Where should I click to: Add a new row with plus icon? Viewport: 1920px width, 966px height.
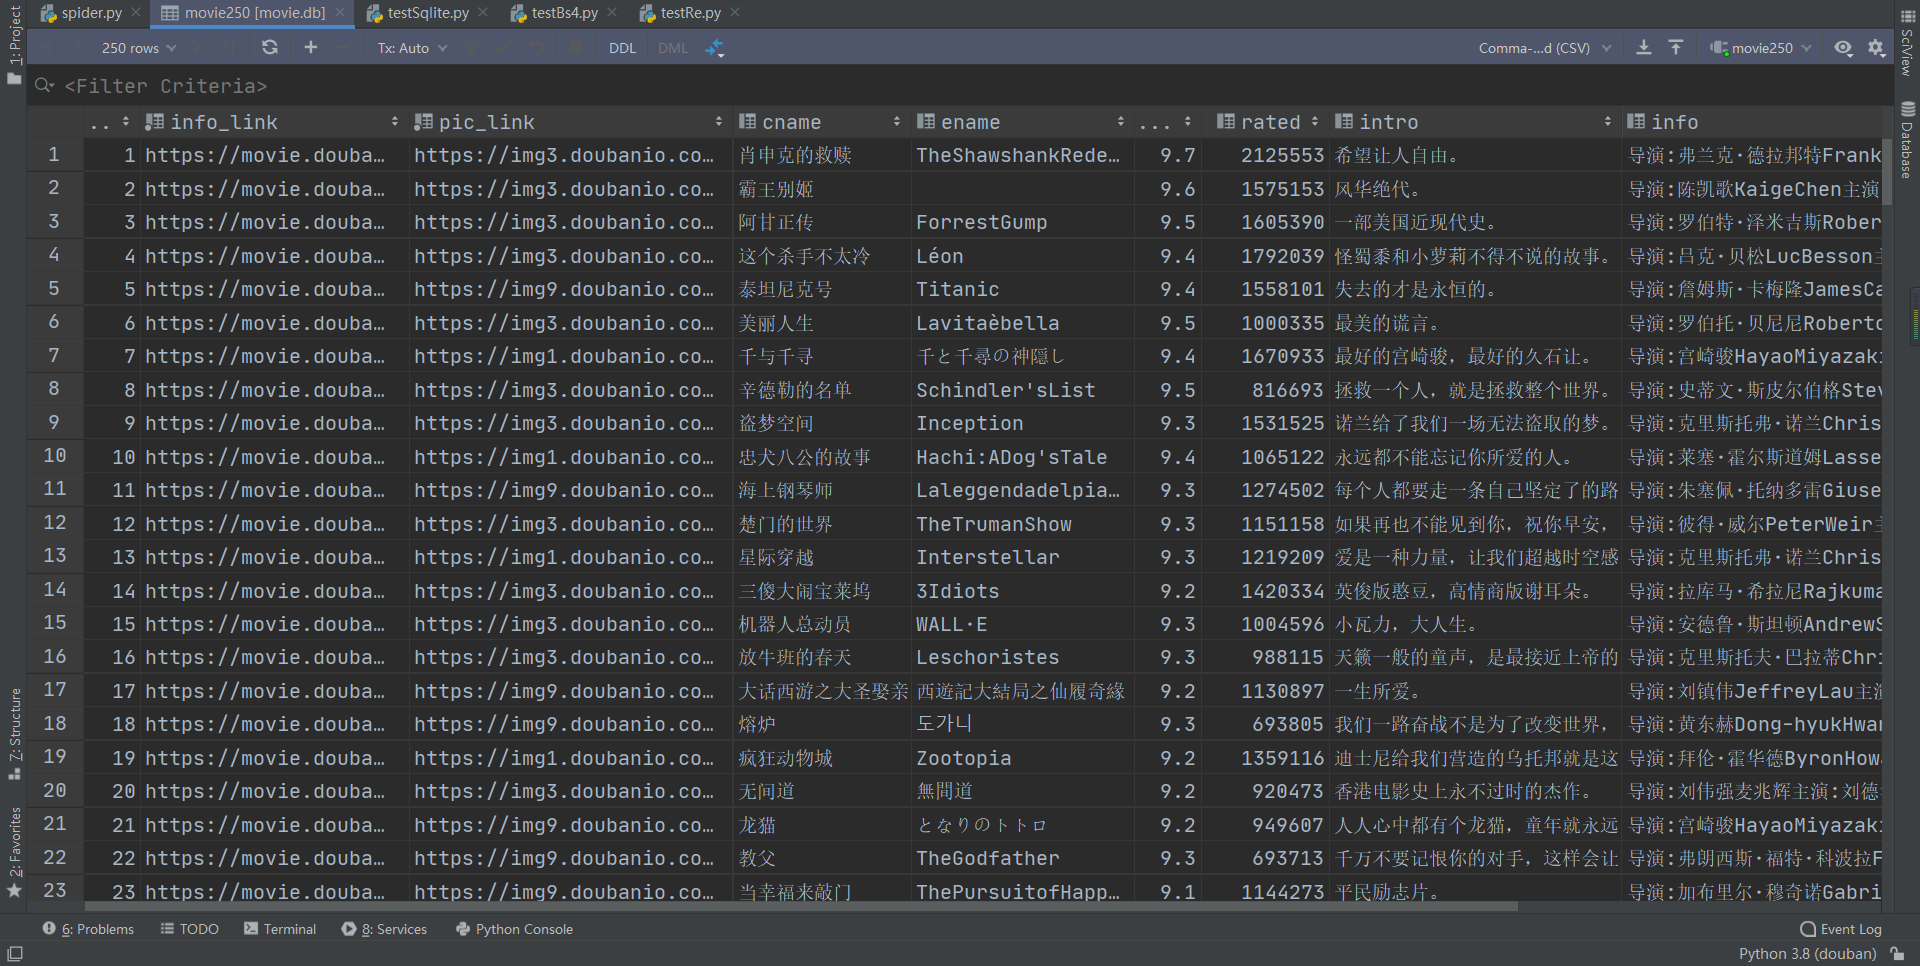pyautogui.click(x=311, y=47)
